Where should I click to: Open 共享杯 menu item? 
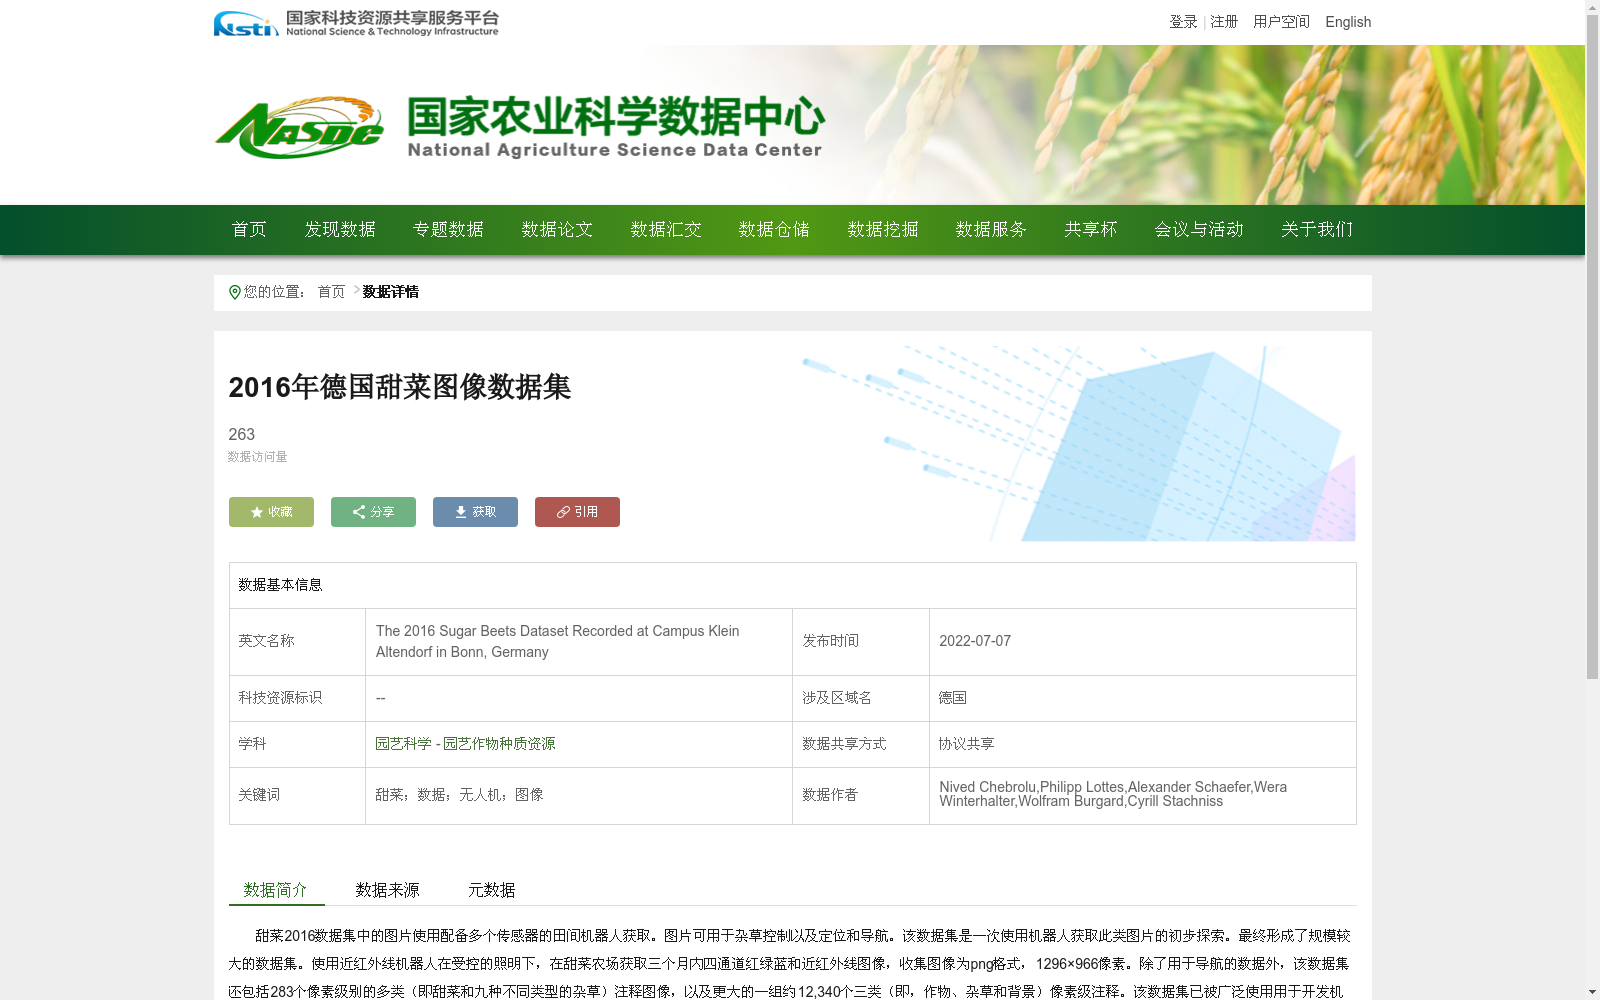point(1090,230)
